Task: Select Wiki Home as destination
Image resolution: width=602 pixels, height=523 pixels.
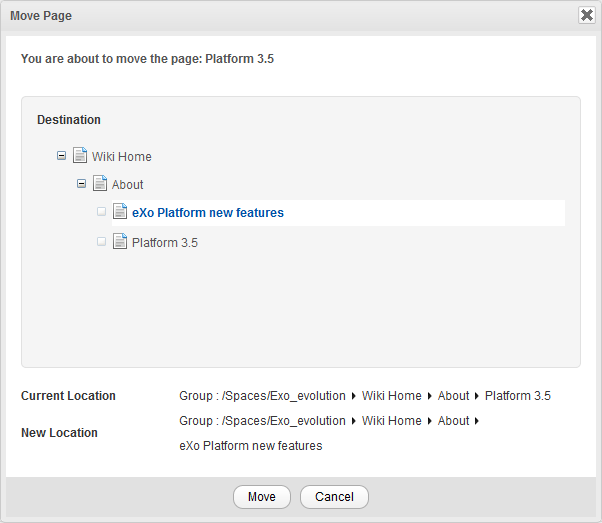Action: click(x=122, y=157)
